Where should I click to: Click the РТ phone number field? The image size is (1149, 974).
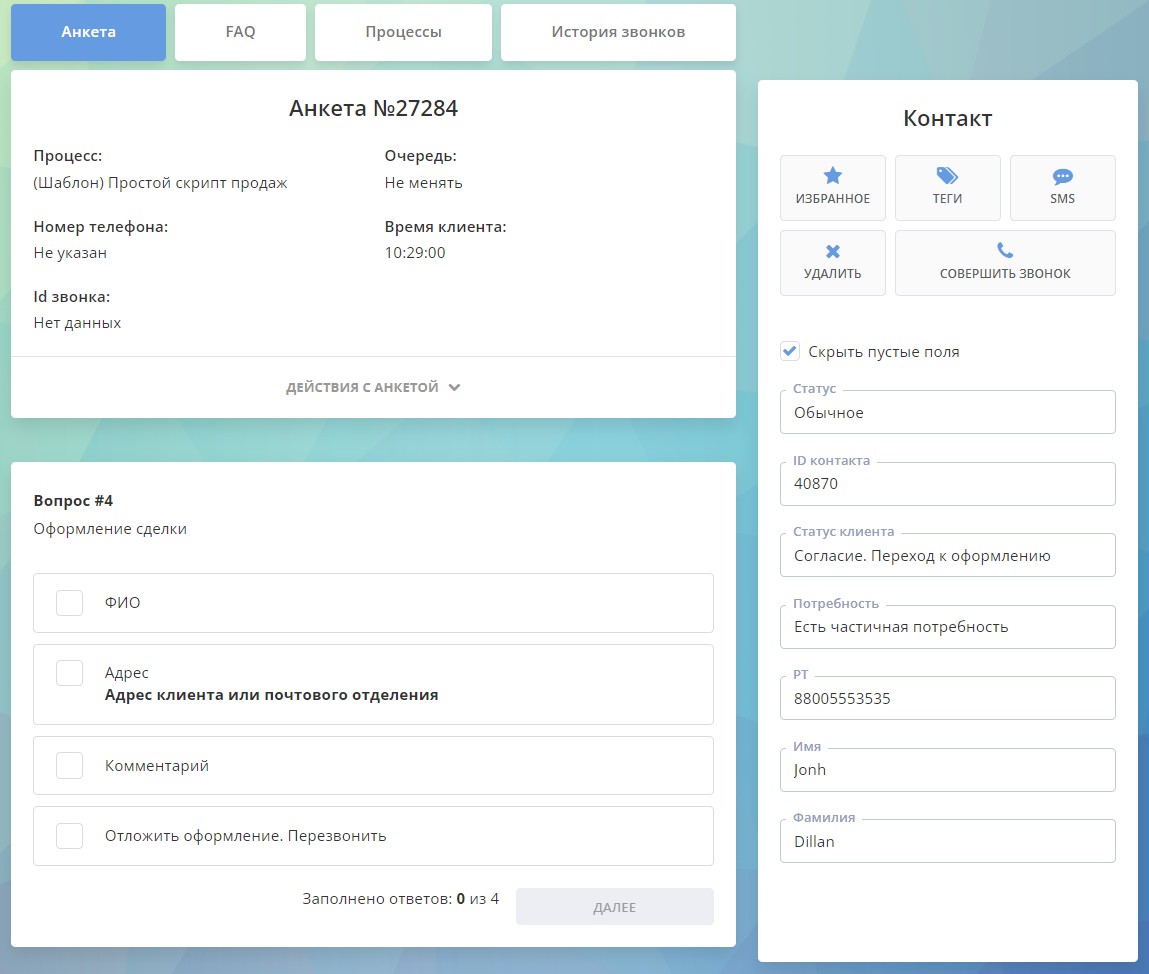click(x=947, y=698)
